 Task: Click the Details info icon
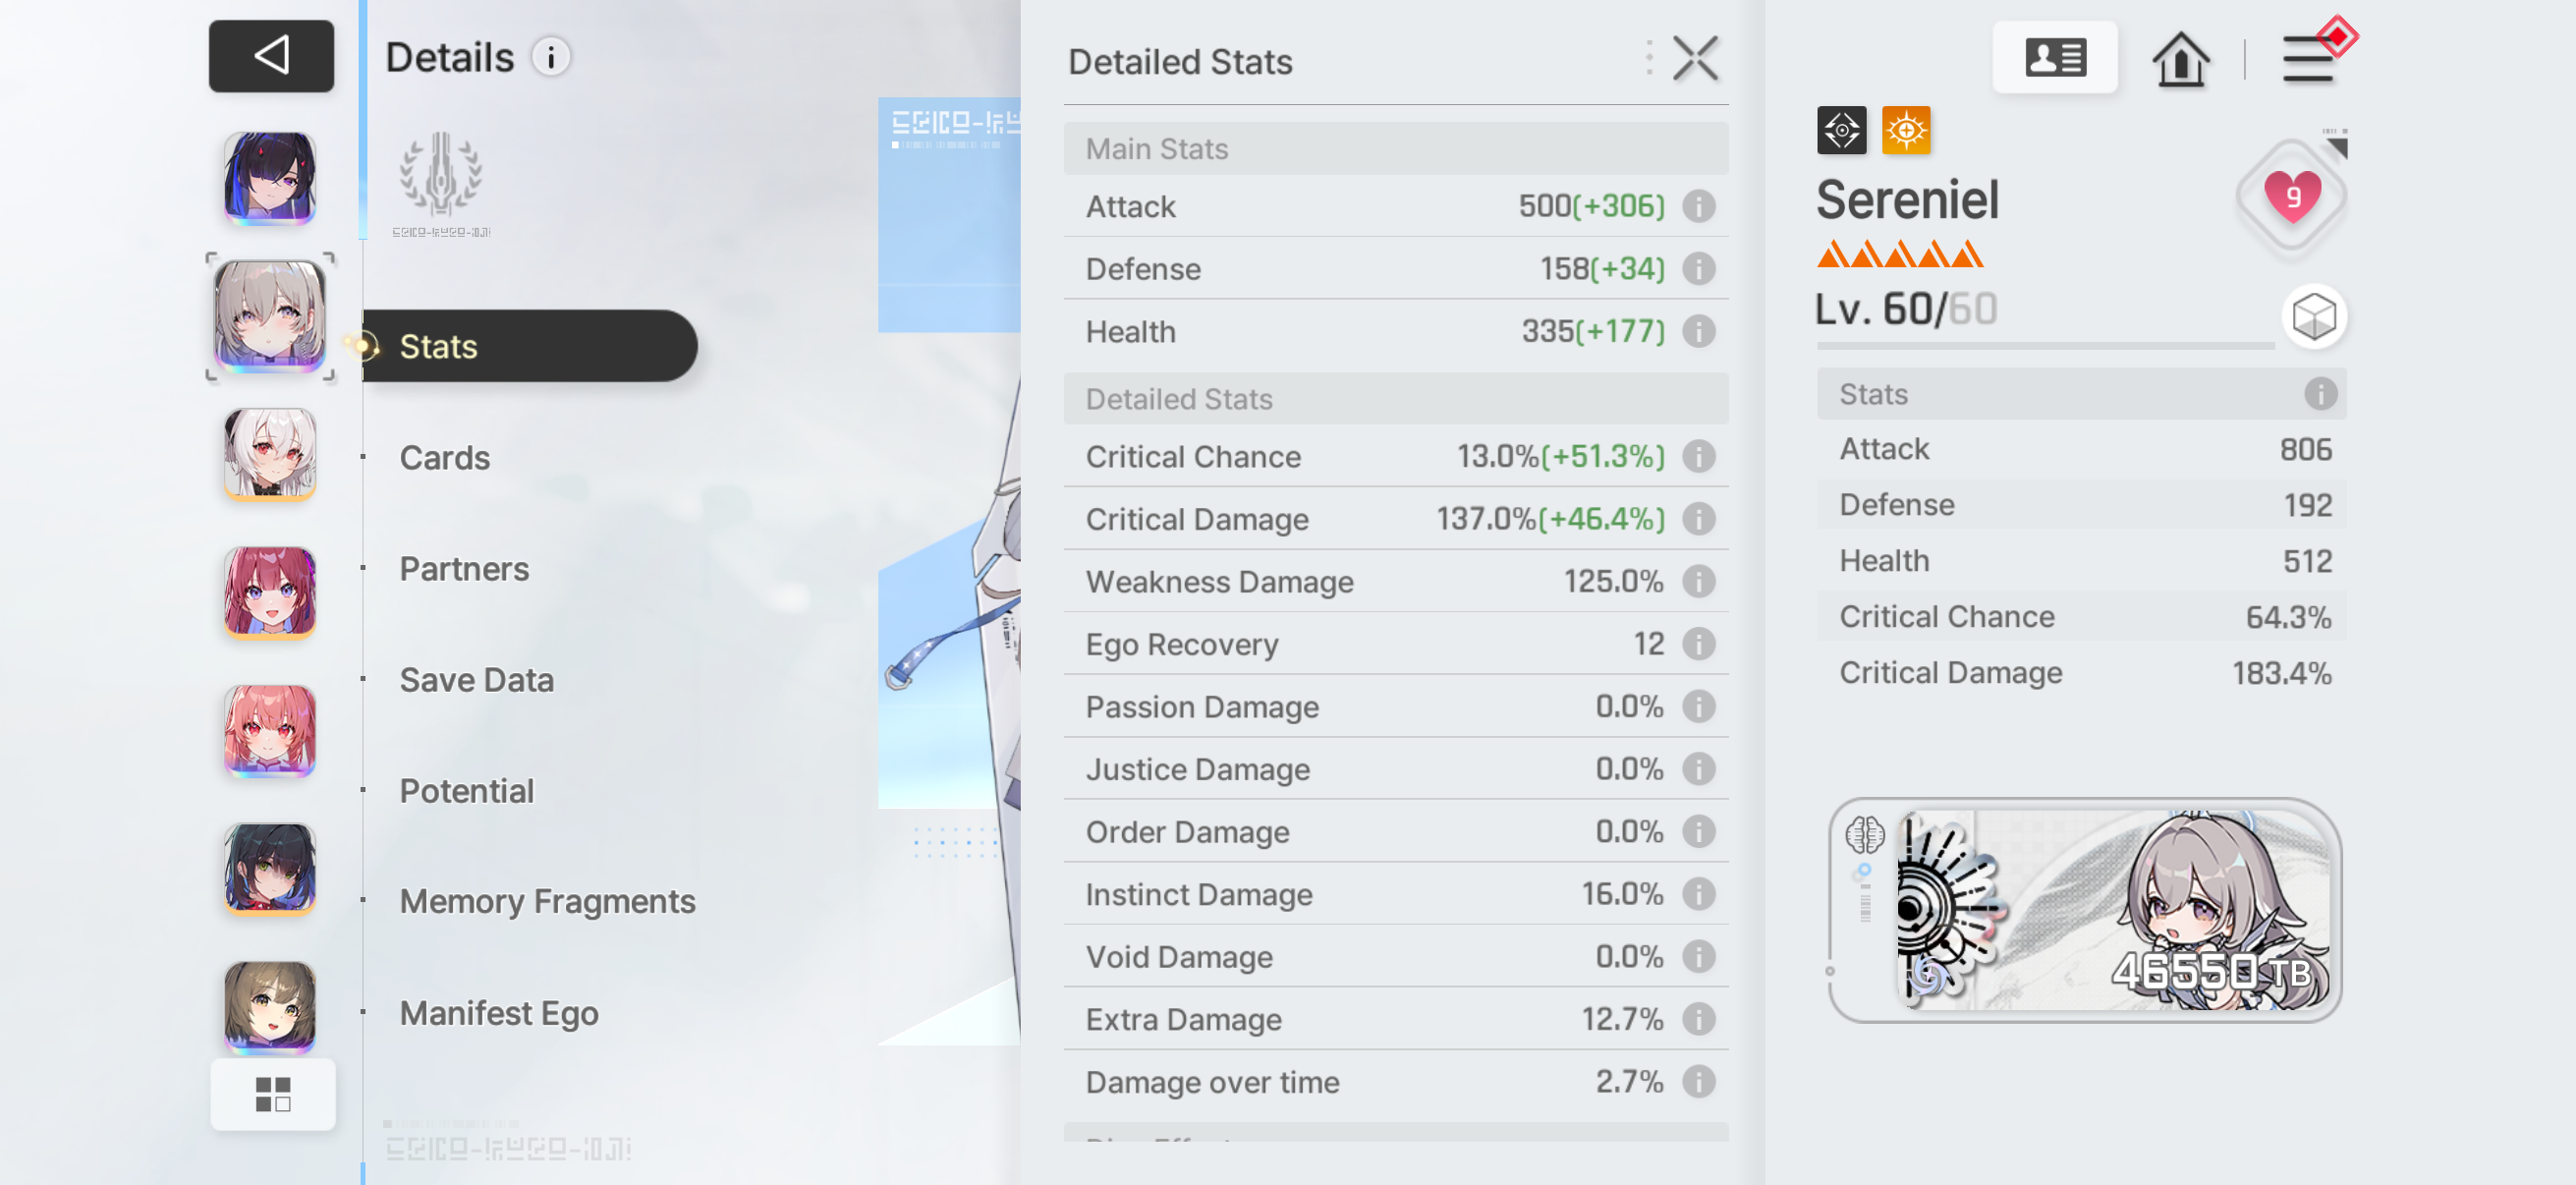point(551,57)
